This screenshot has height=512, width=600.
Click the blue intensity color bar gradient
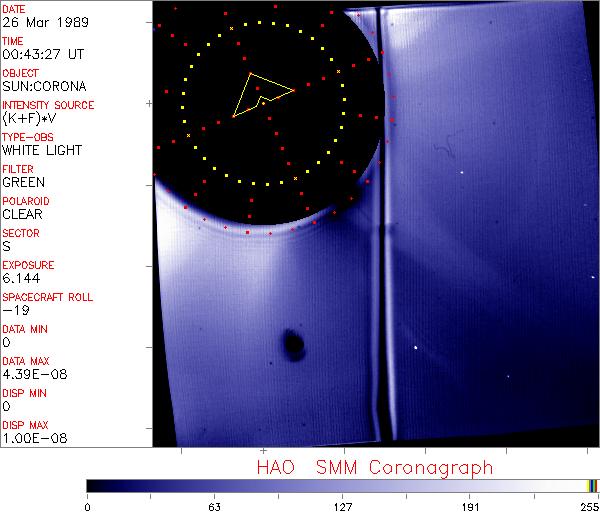pos(337,486)
